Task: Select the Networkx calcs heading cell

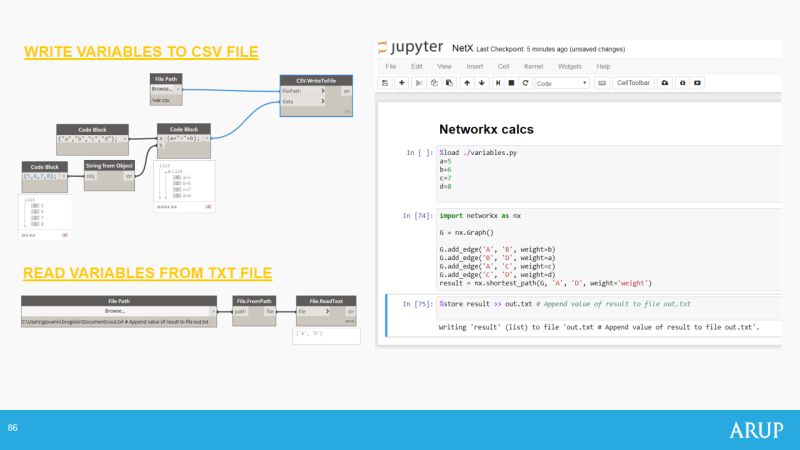Action: click(x=486, y=129)
